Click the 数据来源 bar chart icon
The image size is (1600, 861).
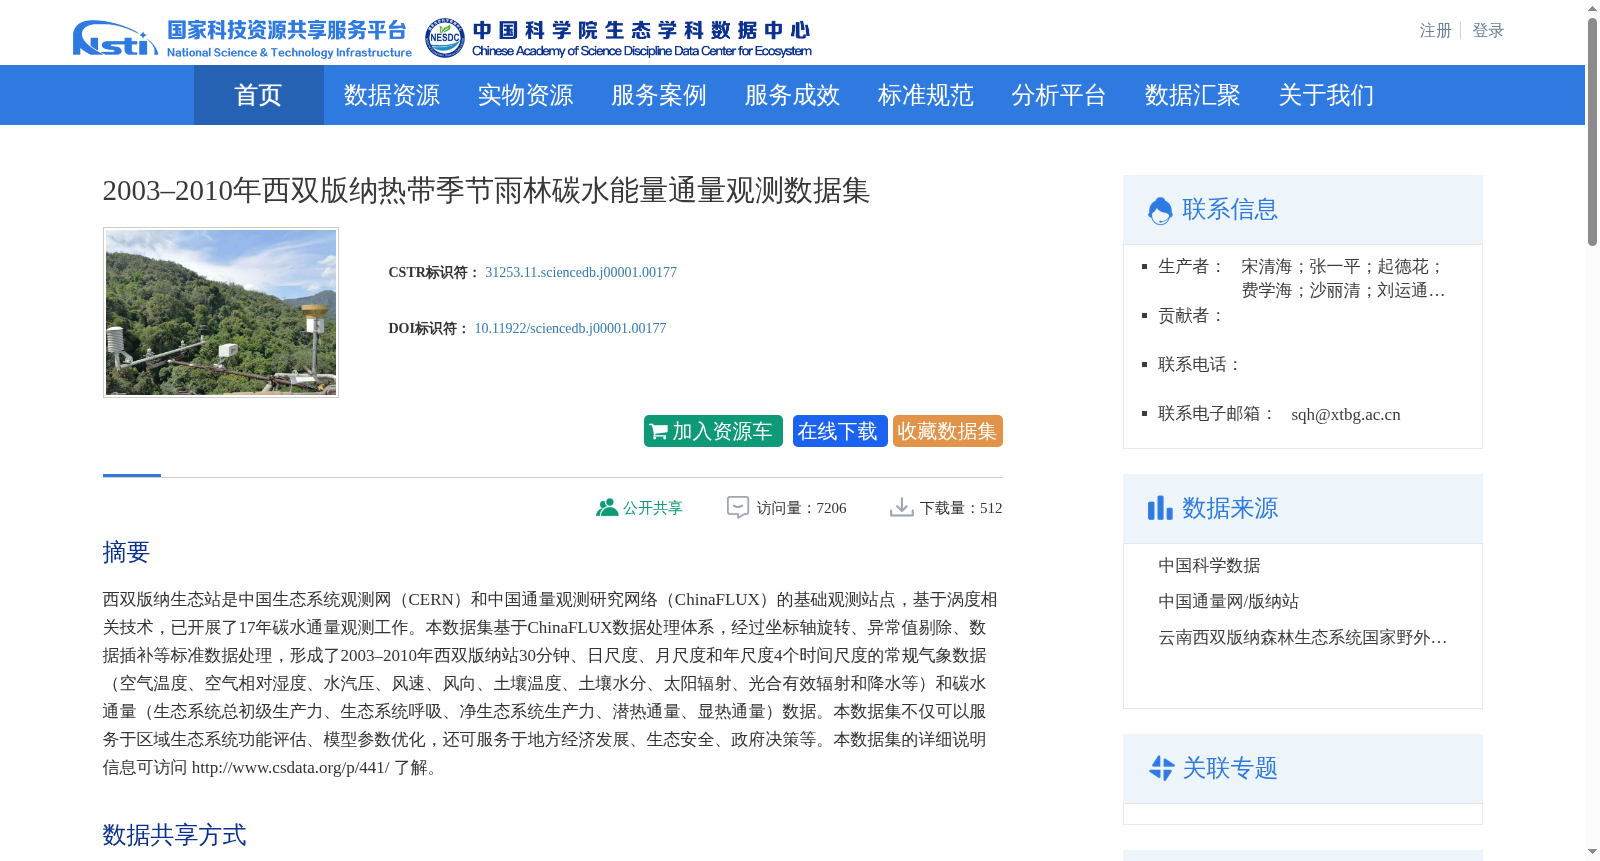click(x=1160, y=508)
